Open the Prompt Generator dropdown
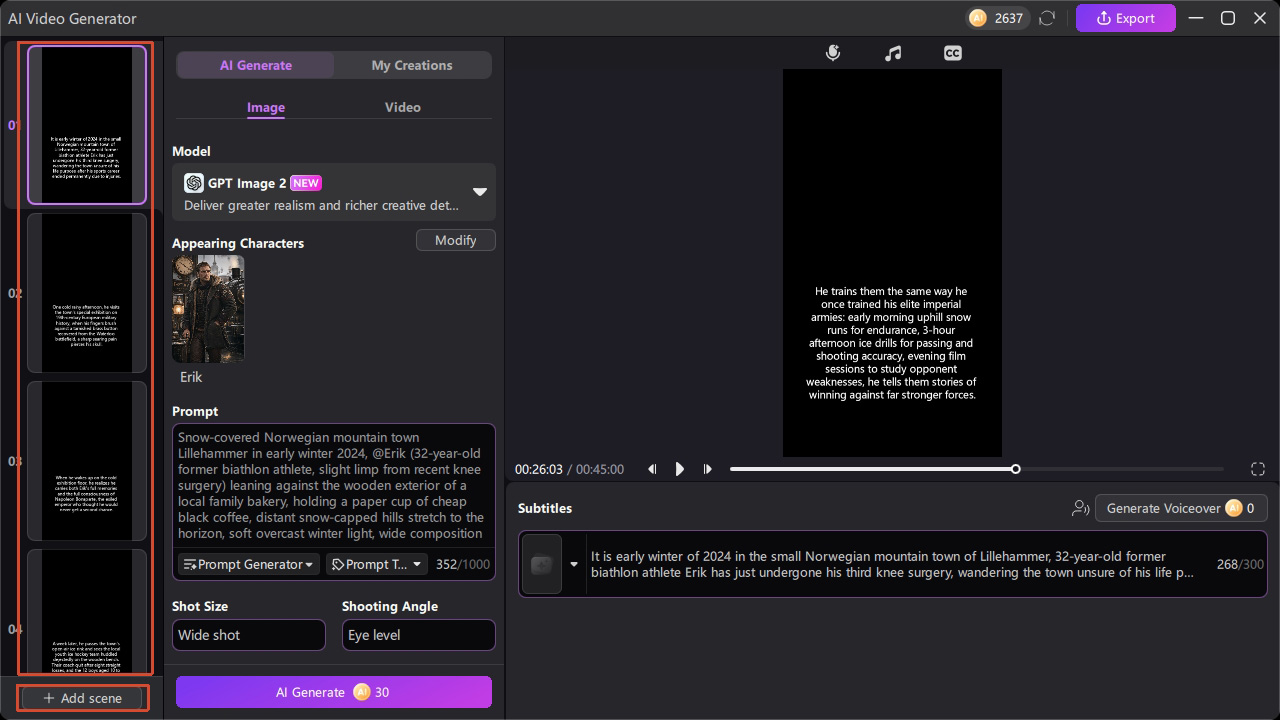Screen dimensions: 1280x720 [249, 564]
